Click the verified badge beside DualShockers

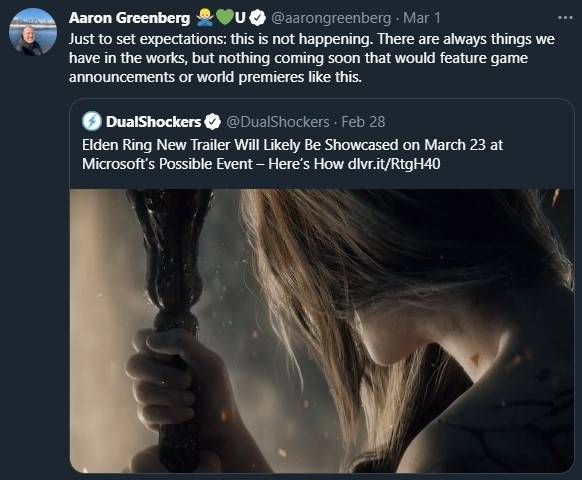(212, 122)
